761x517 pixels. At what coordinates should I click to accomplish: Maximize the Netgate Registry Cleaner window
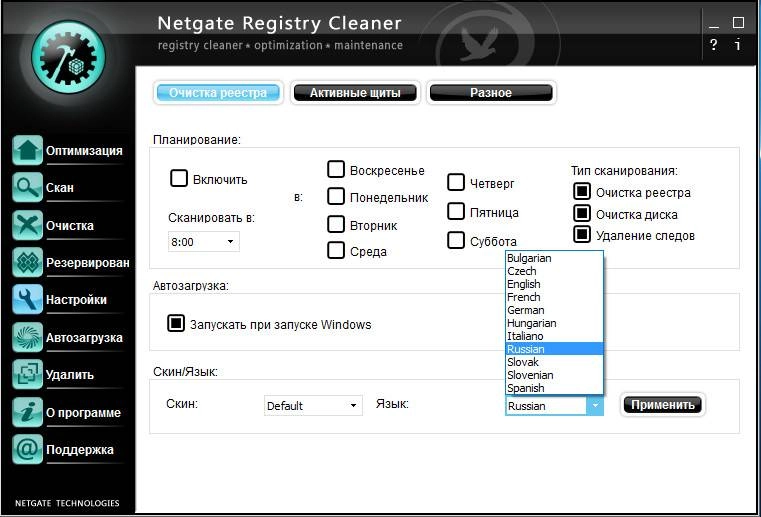pos(738,22)
